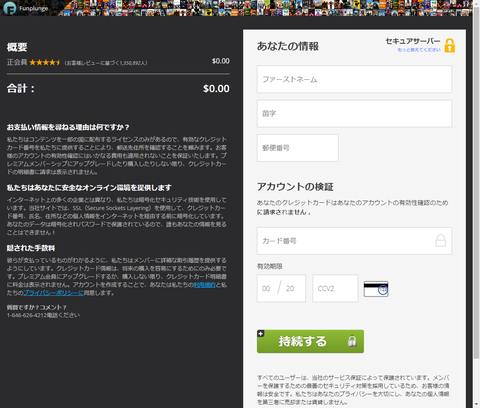Click the total $0.00 amount
Viewport: 480px width, 408px height.
[x=216, y=88]
